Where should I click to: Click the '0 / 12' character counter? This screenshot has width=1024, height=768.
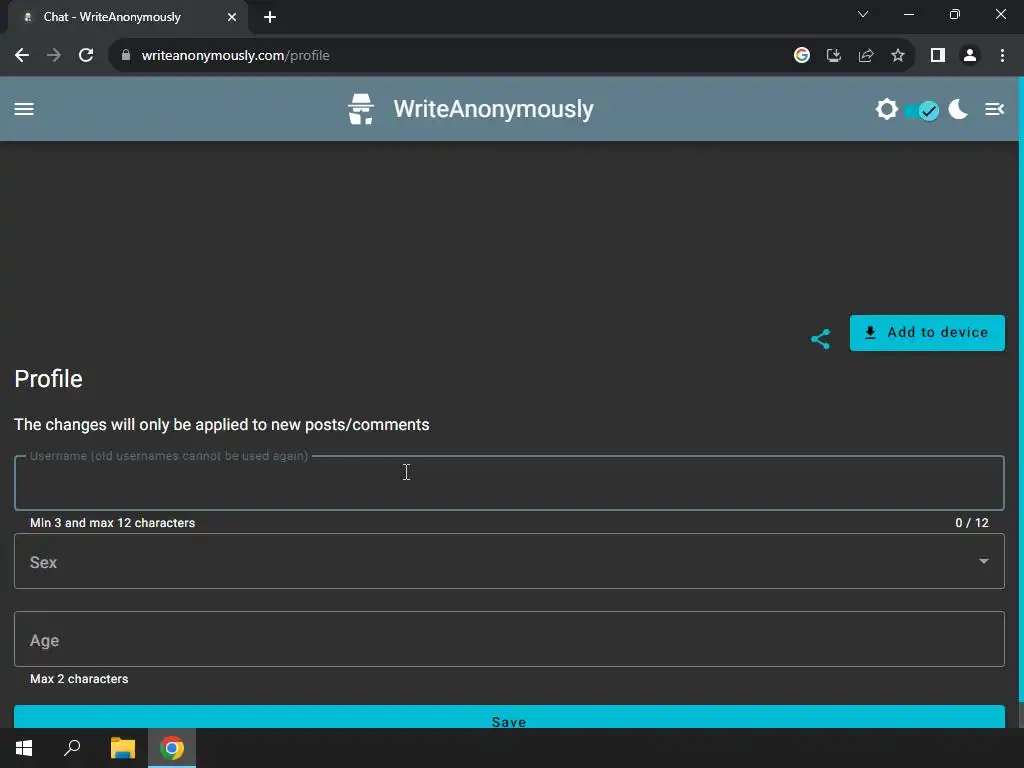972,522
